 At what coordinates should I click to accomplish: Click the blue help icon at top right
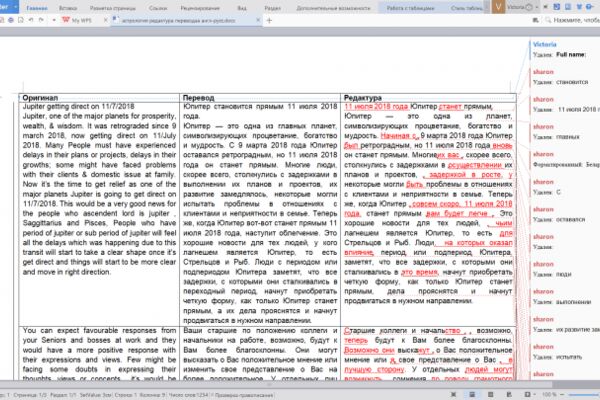[590, 7]
